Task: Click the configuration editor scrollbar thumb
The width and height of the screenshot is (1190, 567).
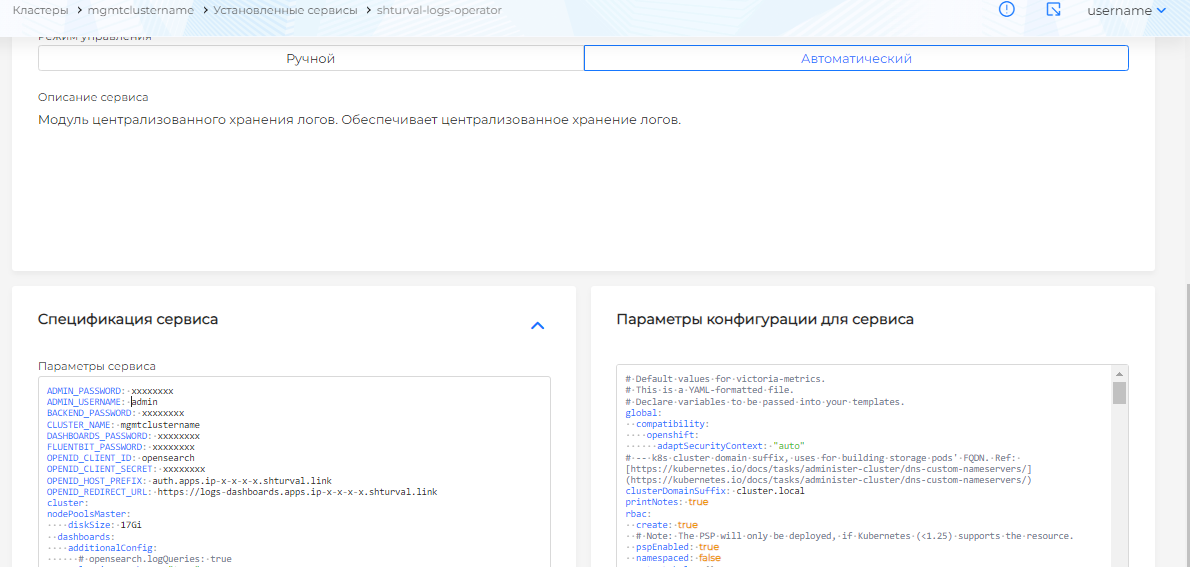Action: pyautogui.click(x=1119, y=392)
